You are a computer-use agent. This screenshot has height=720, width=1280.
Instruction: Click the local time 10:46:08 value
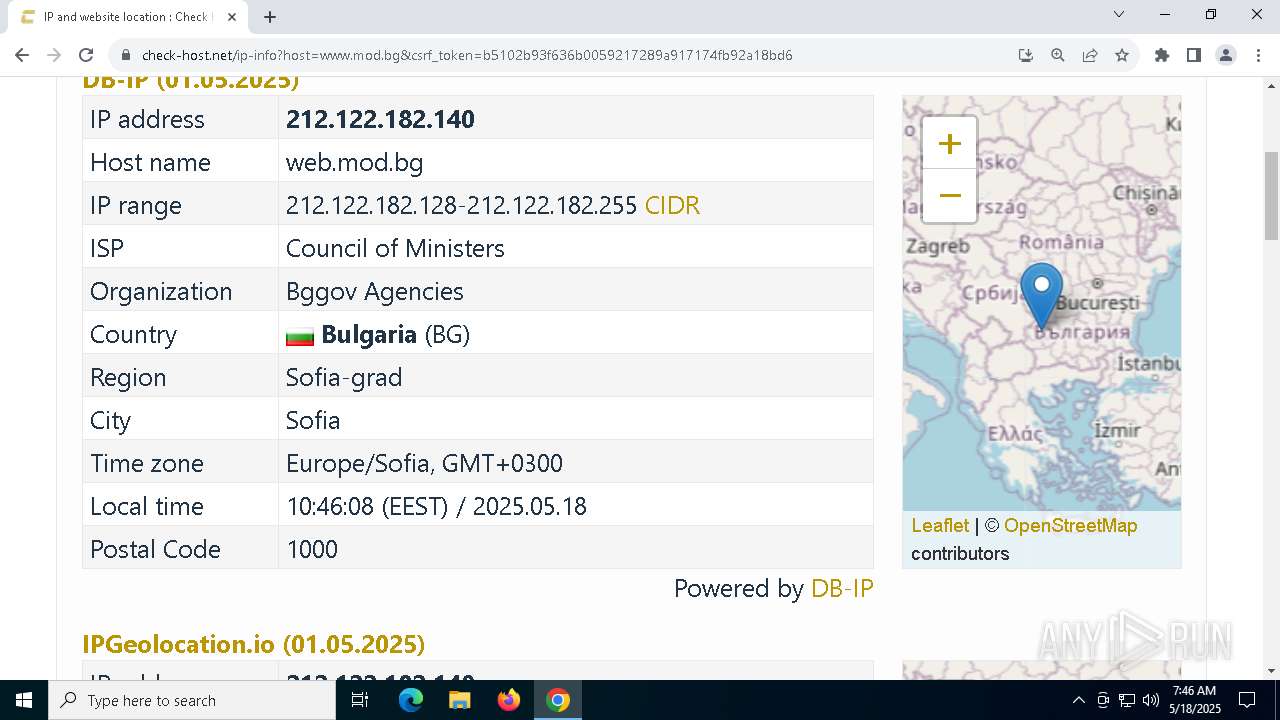tap(436, 506)
